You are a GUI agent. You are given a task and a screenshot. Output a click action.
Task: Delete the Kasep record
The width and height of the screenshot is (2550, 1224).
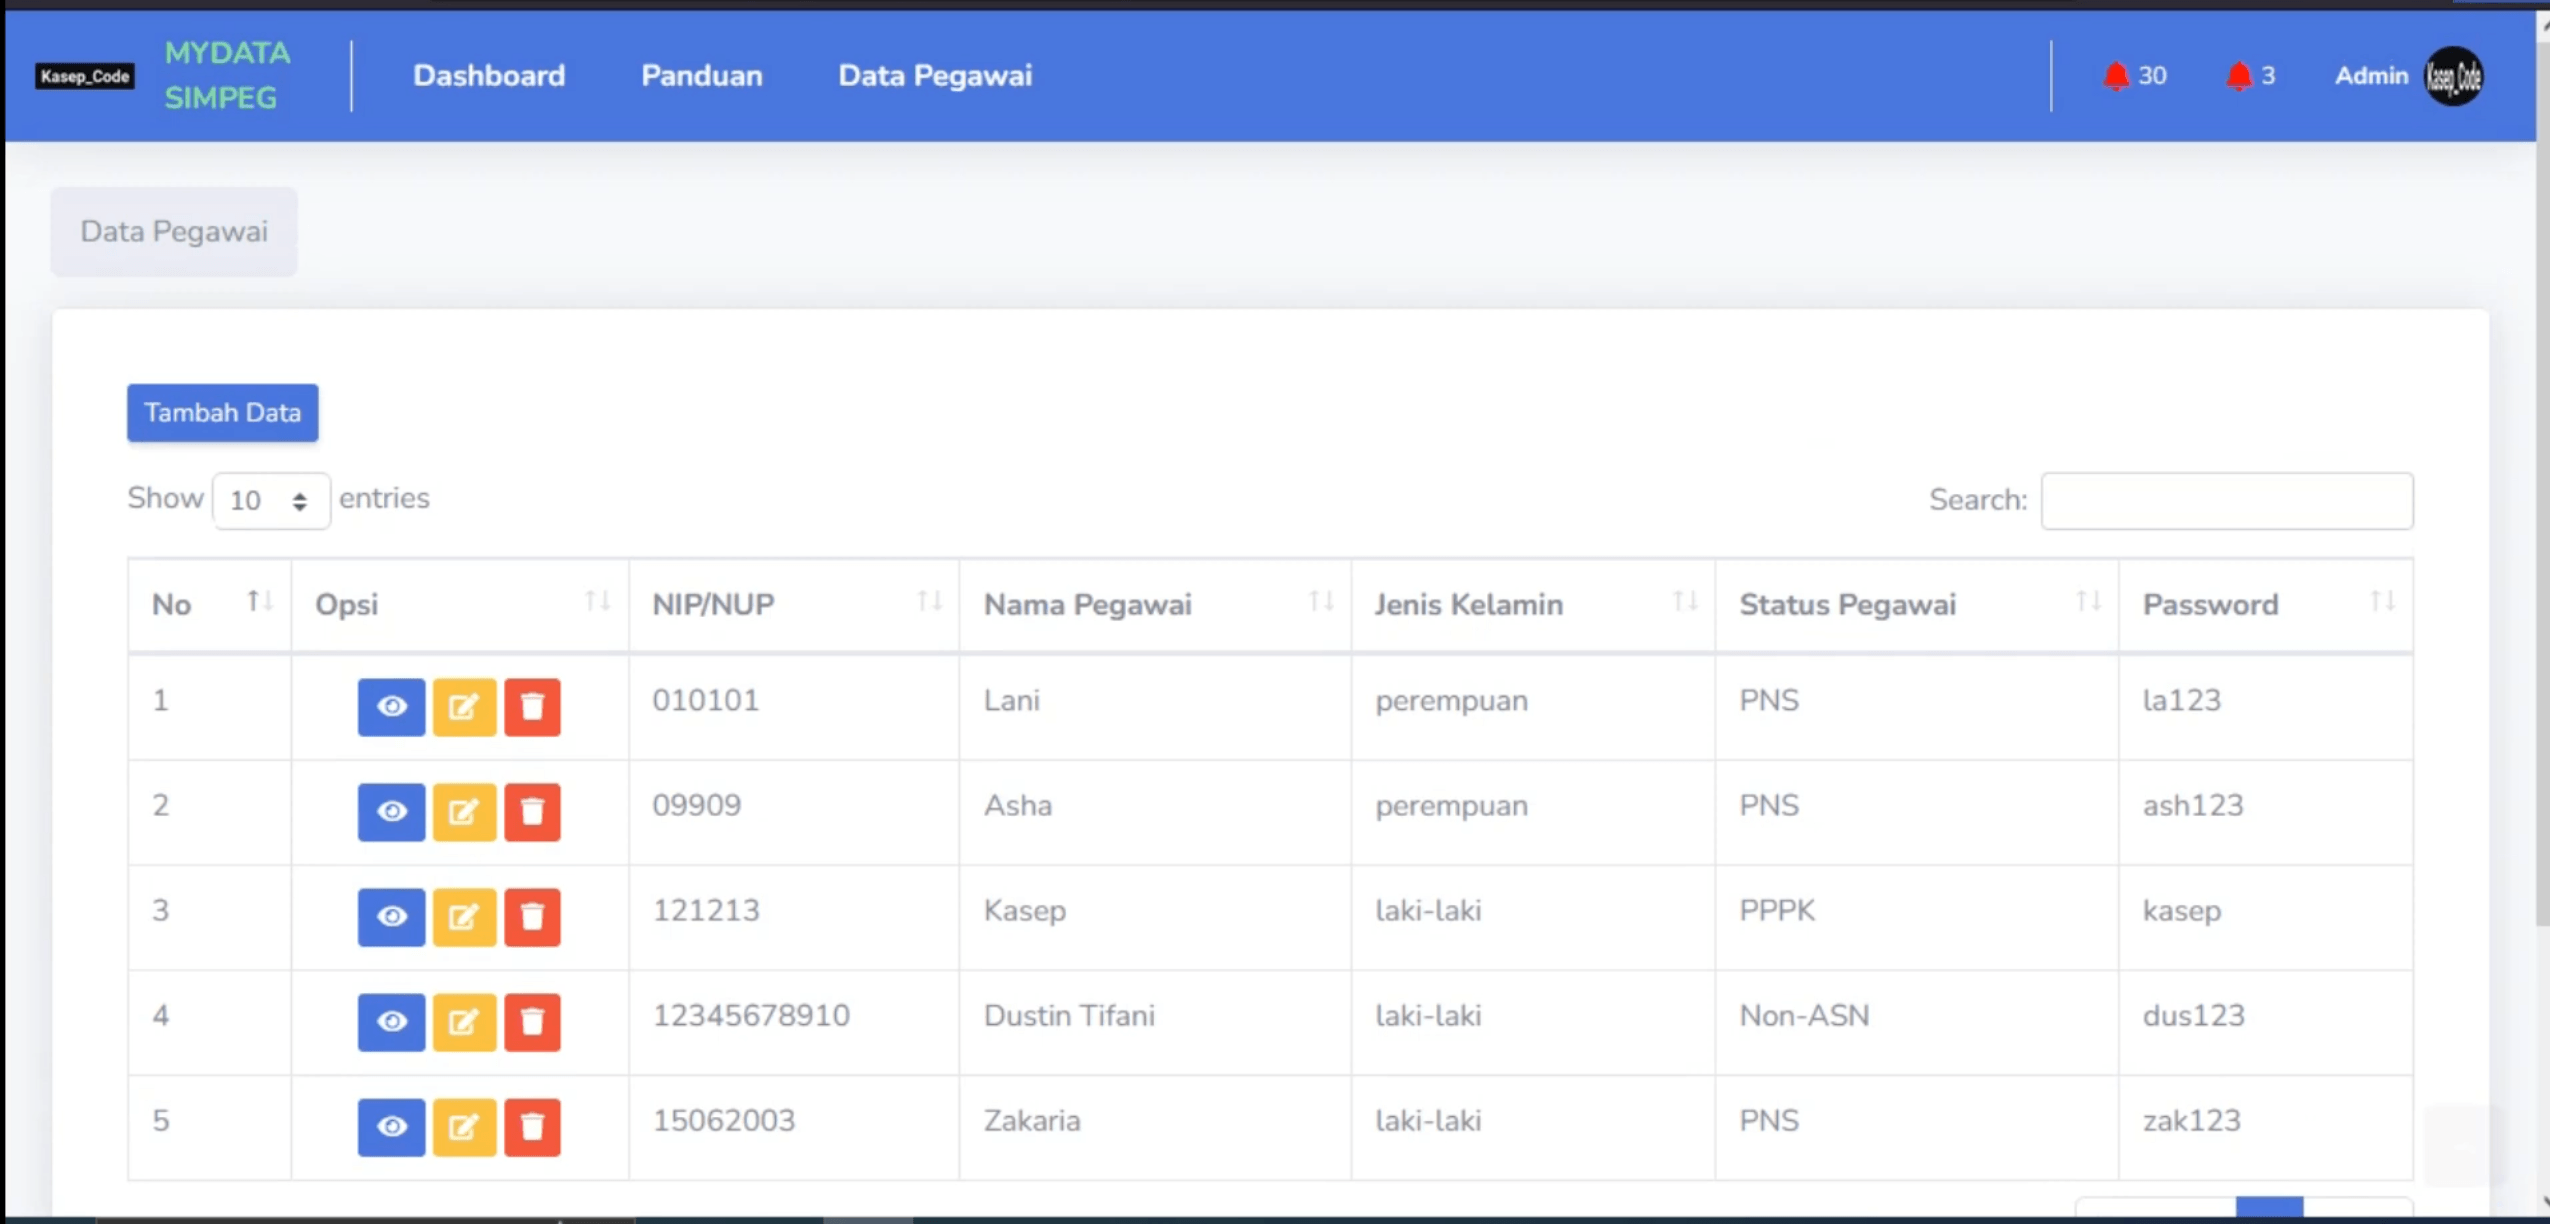tap(532, 917)
